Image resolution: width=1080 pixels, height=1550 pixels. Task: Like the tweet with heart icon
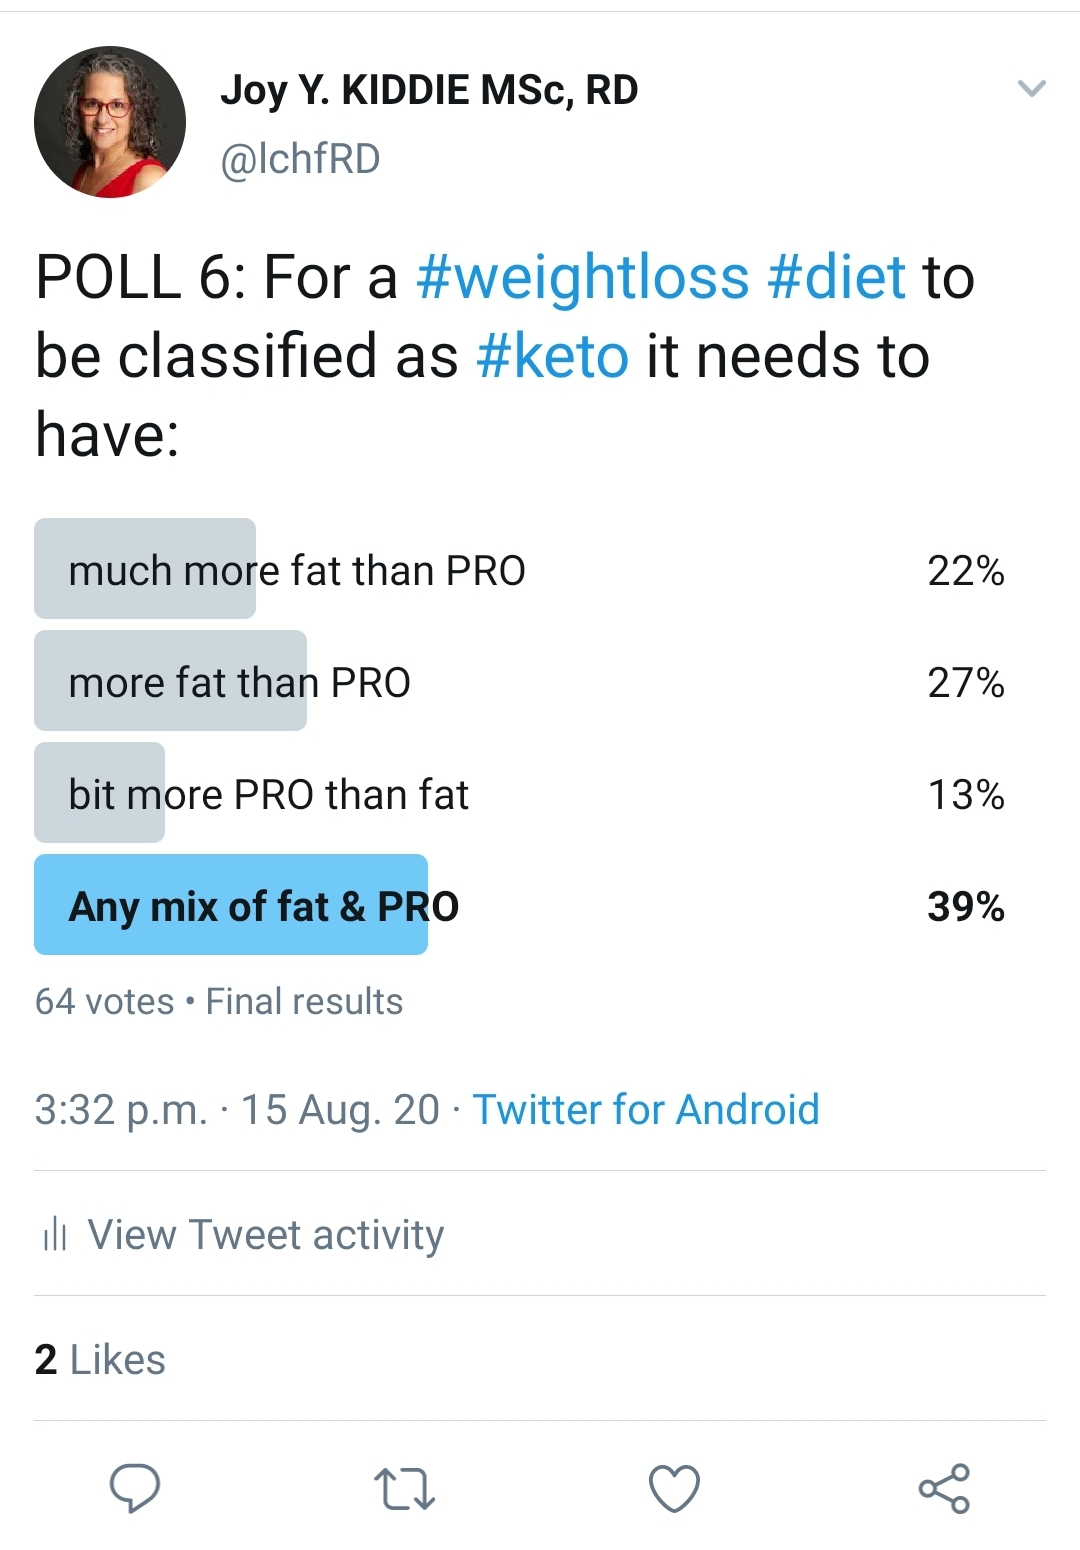tap(674, 1488)
